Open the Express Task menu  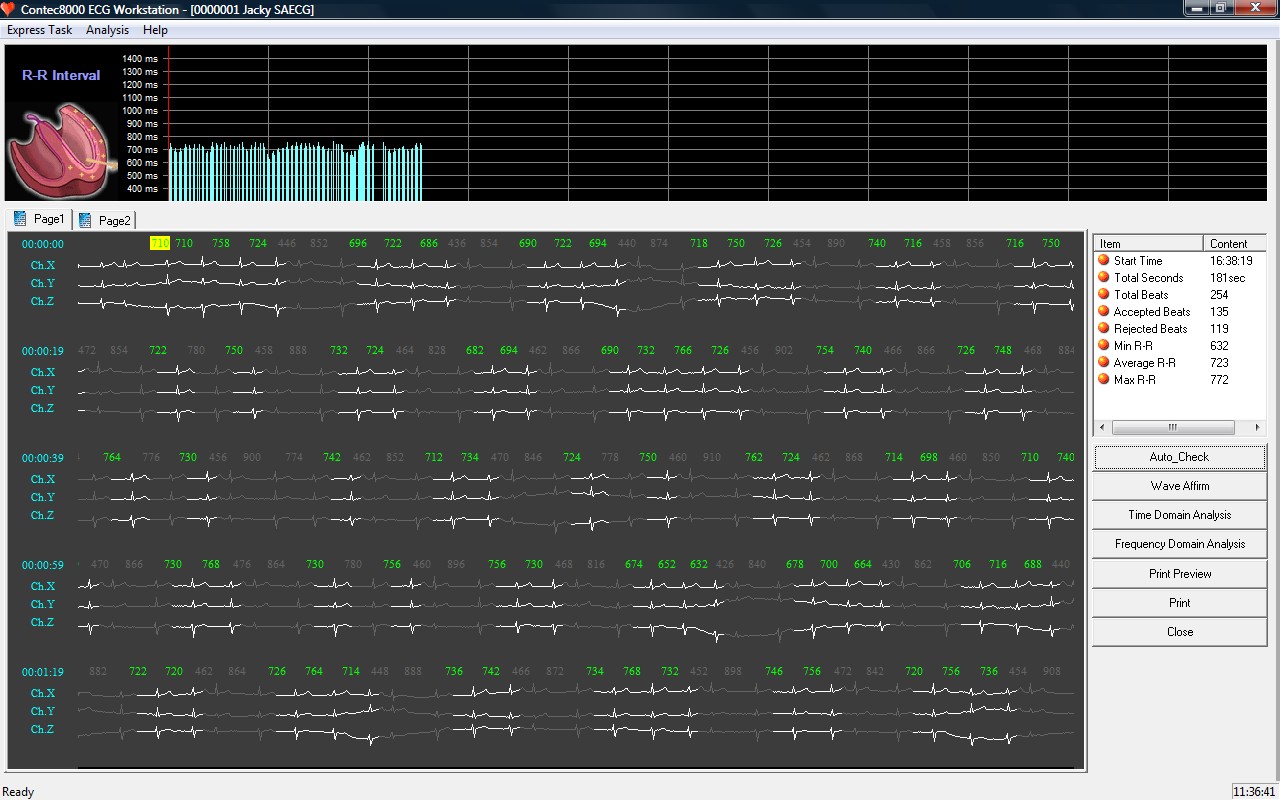40,30
